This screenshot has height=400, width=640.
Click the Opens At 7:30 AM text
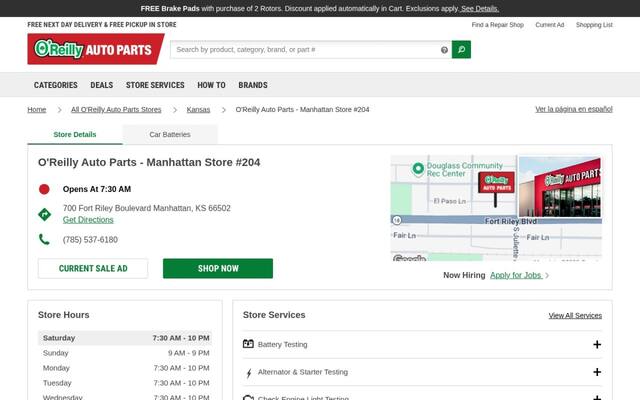97,189
